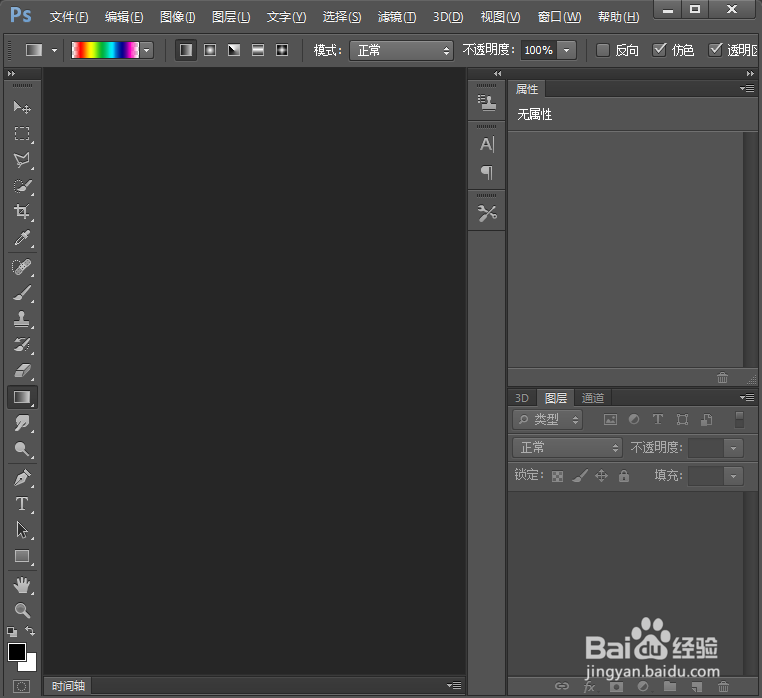Select the History Brush tool
This screenshot has height=698, width=762.
pyautogui.click(x=22, y=345)
